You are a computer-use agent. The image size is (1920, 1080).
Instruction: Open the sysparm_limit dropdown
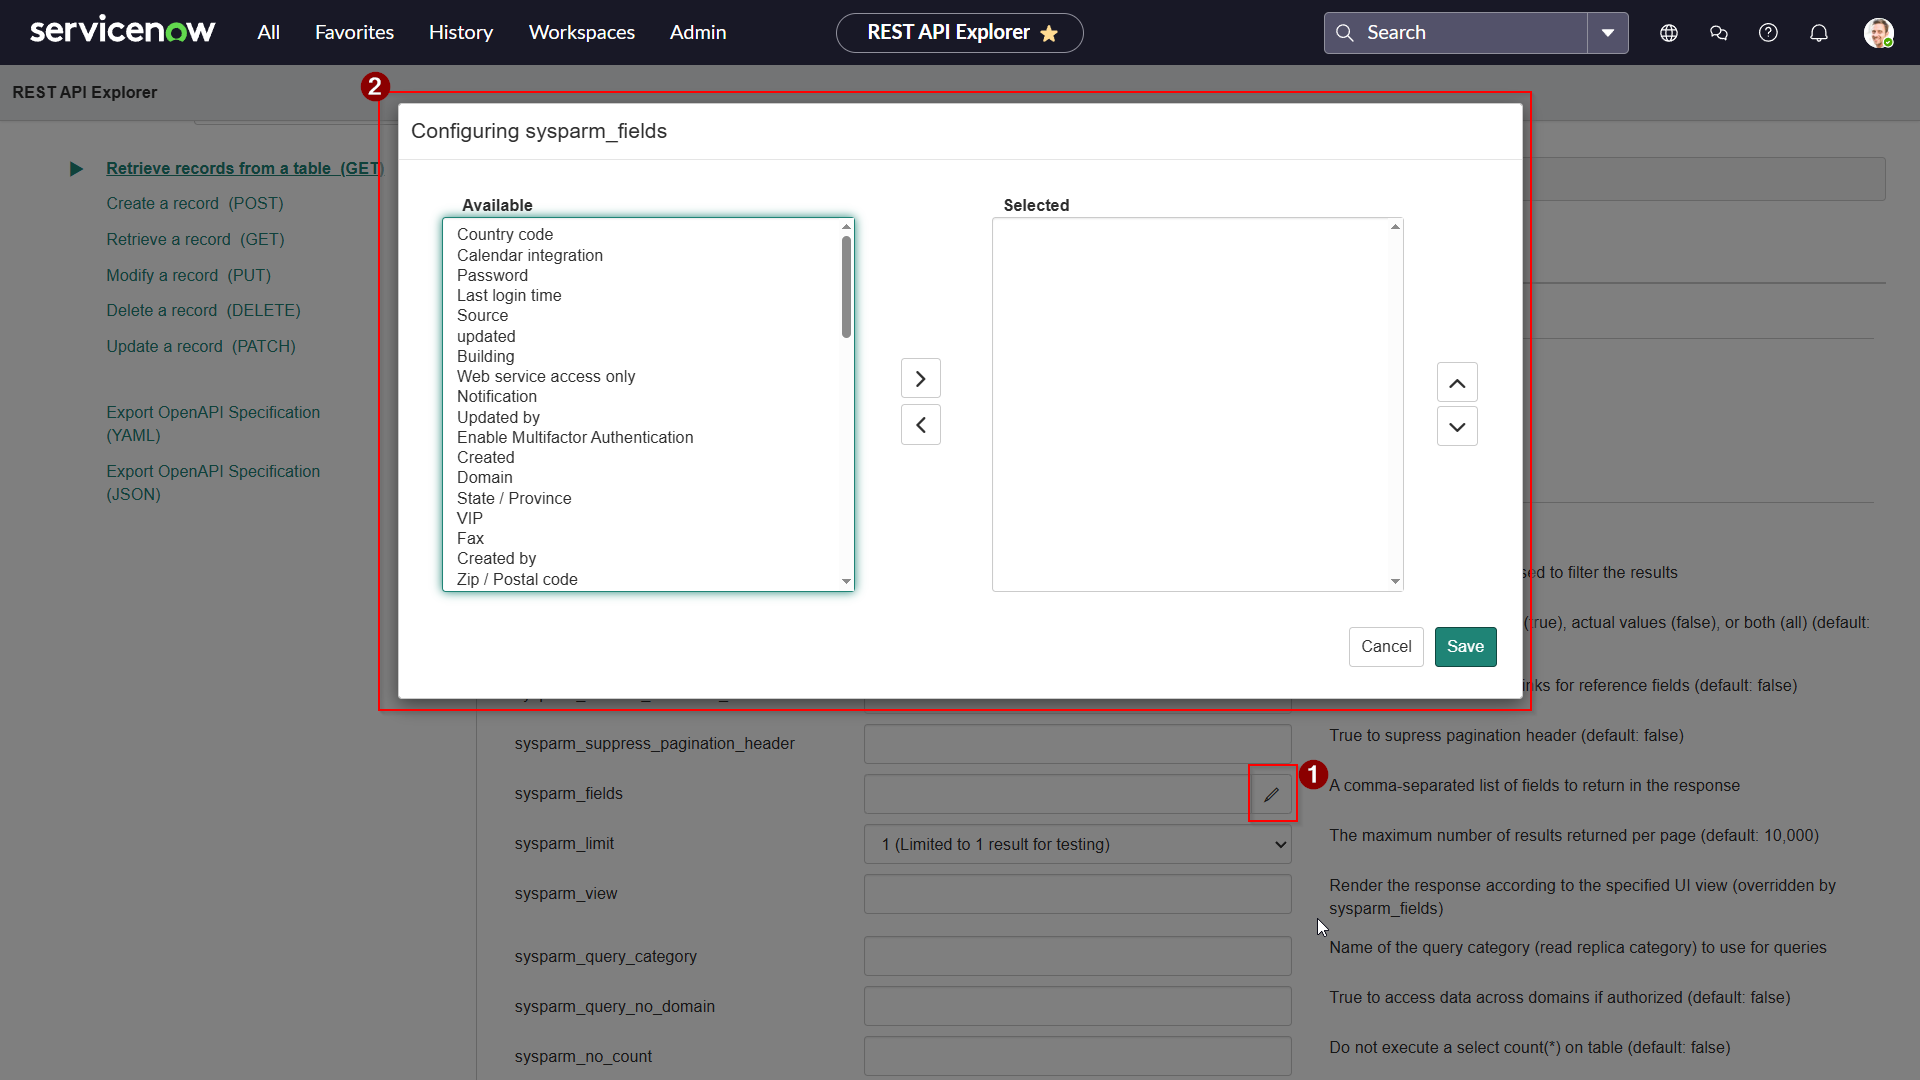pos(1077,844)
